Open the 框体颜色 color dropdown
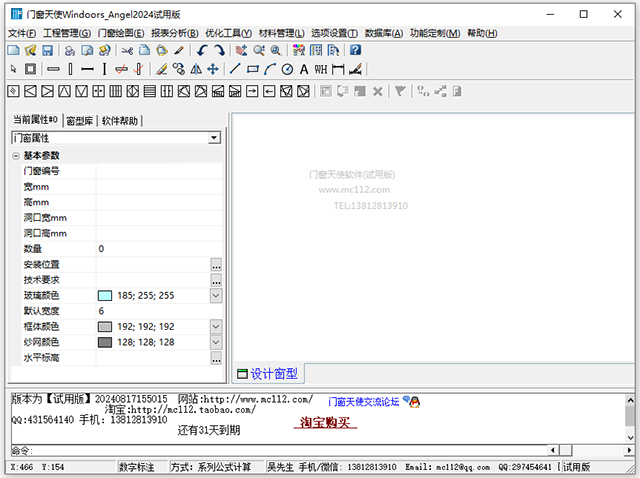640x478 pixels. (216, 326)
